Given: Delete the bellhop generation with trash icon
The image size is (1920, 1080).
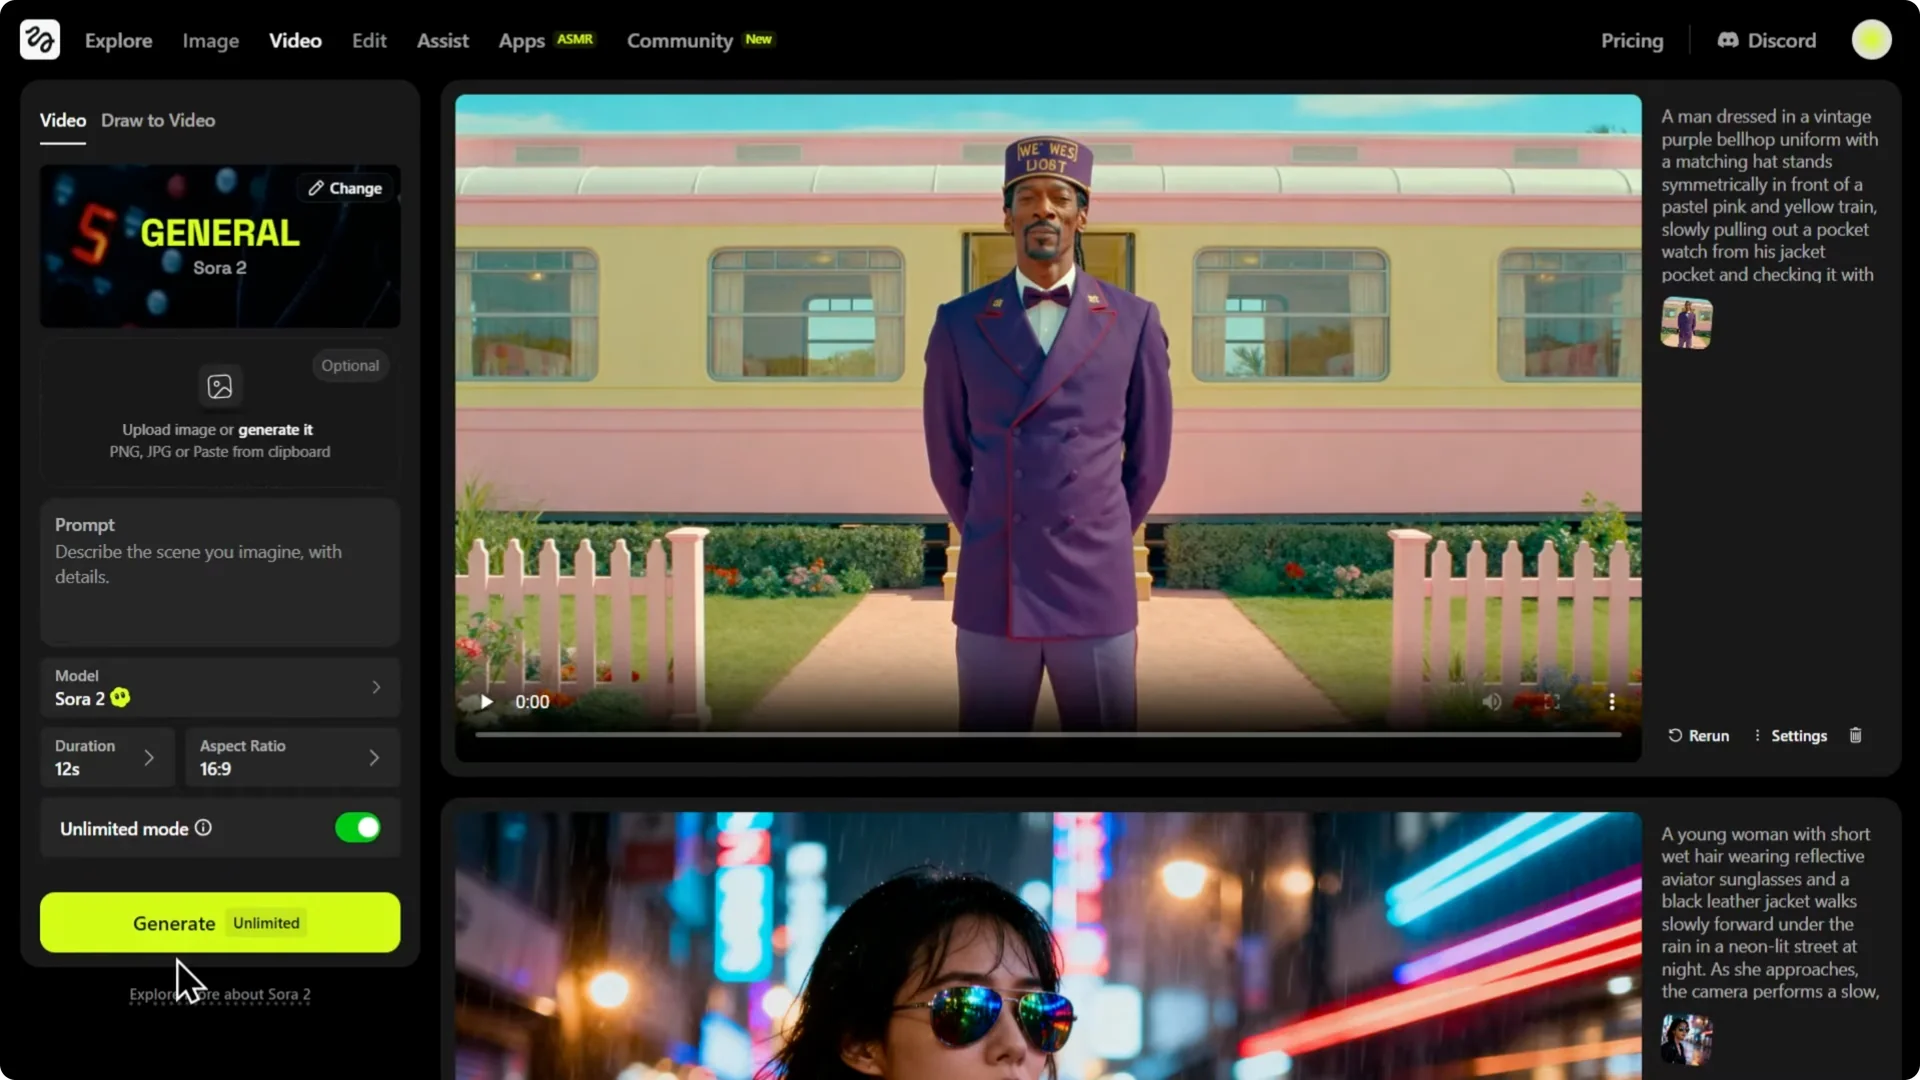Looking at the screenshot, I should (x=1856, y=736).
